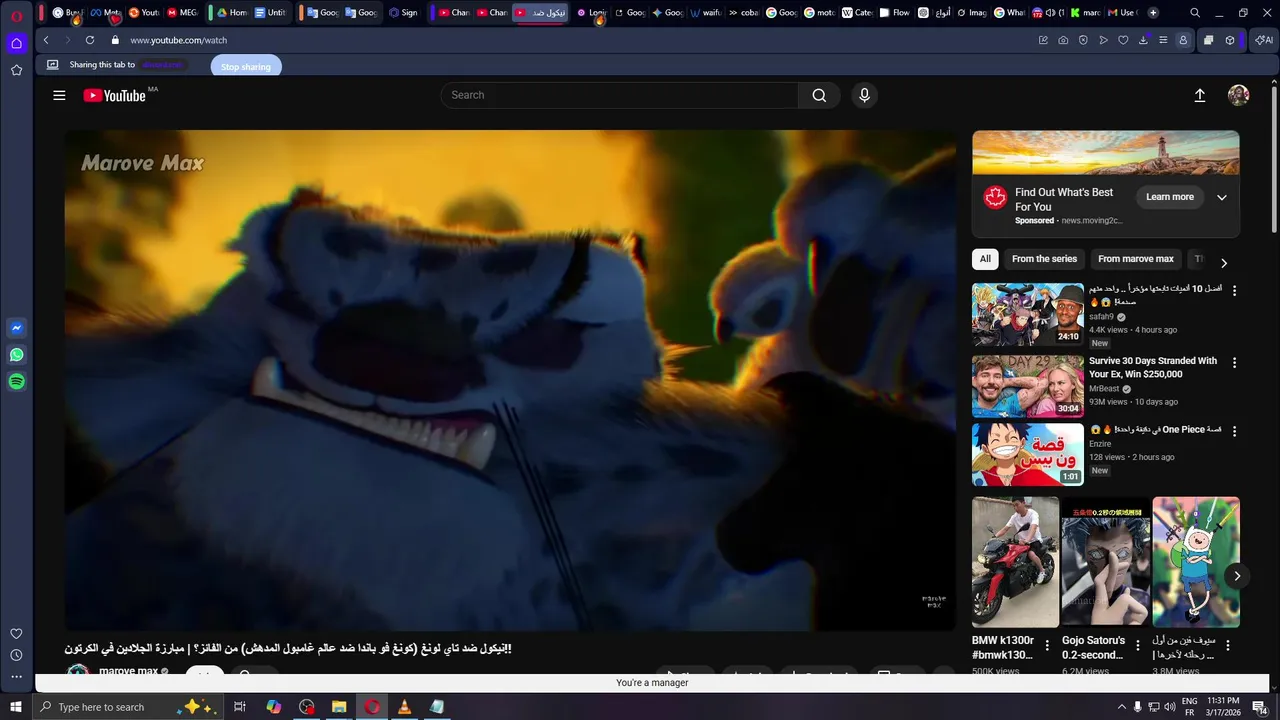Open safah9 video thumbnail with 24:10 duration

[x=1028, y=314]
